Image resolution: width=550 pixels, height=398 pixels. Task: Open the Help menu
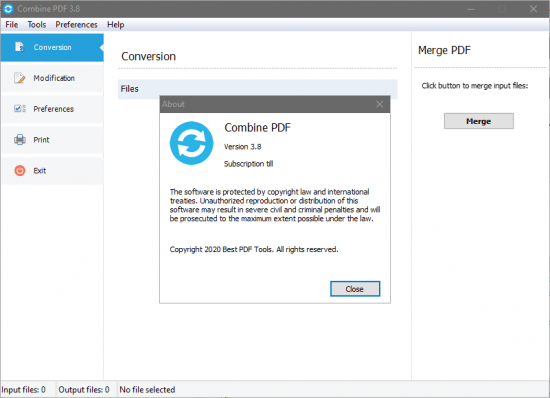116,25
